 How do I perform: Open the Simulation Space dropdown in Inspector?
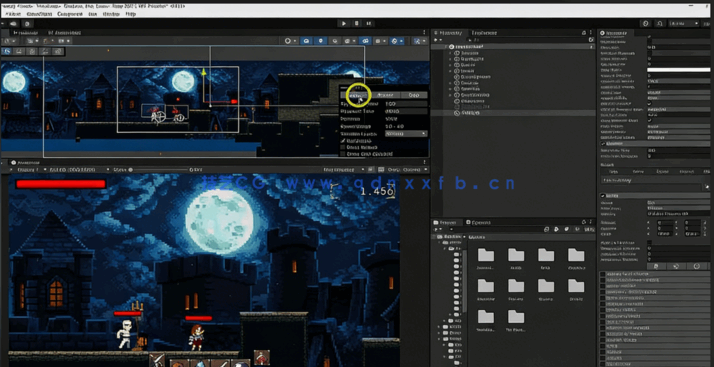(x=678, y=82)
